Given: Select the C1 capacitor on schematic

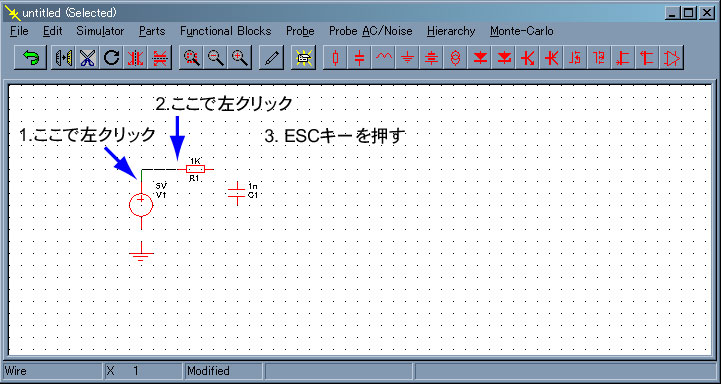Looking at the screenshot, I should coord(237,193).
